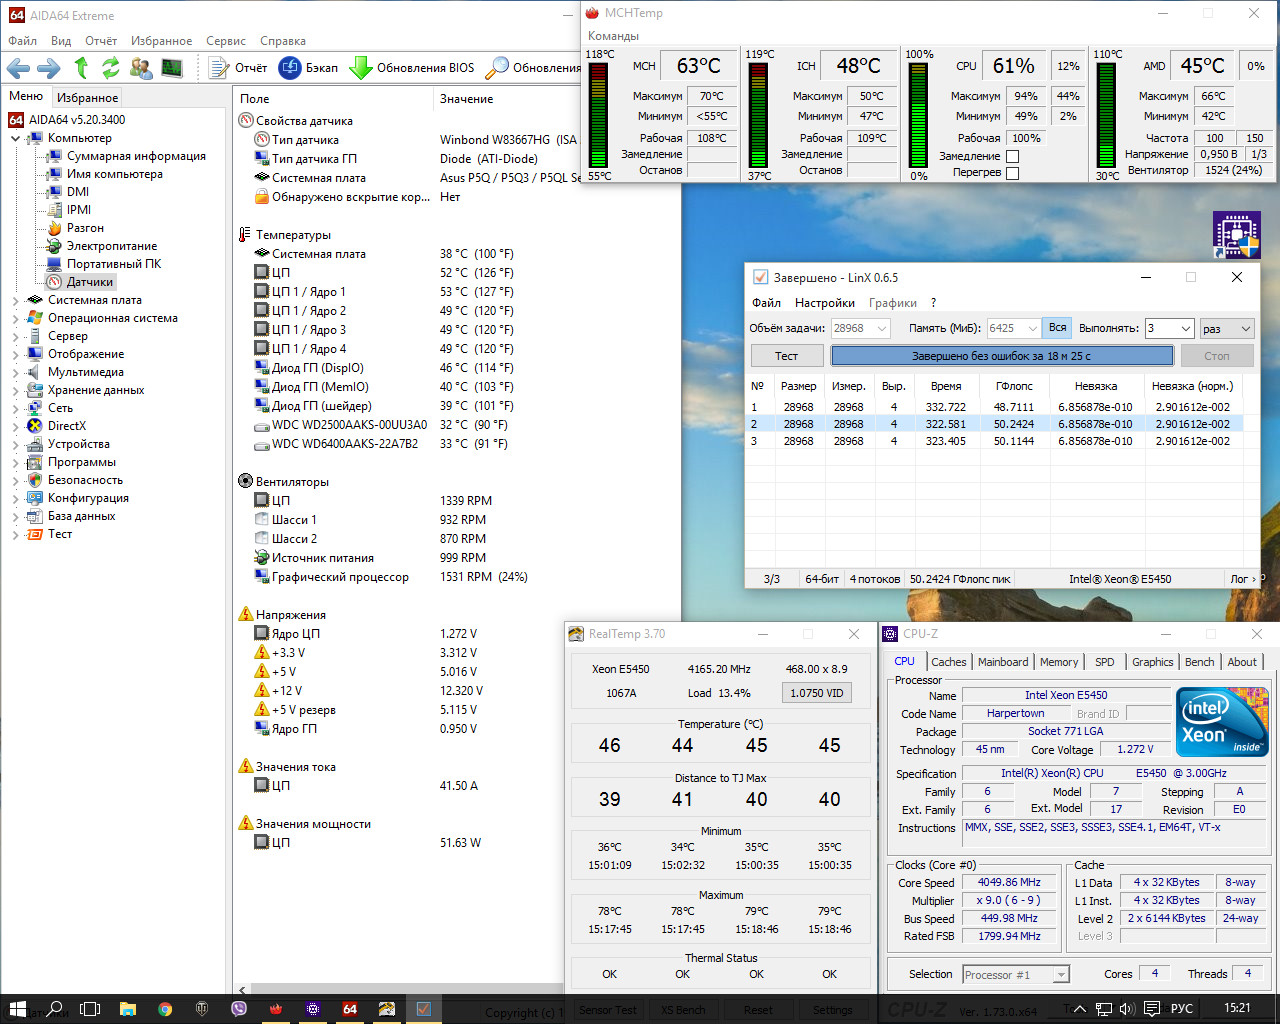Toggle the Вся memory button in LinX
The image size is (1280, 1024).
point(1057,328)
